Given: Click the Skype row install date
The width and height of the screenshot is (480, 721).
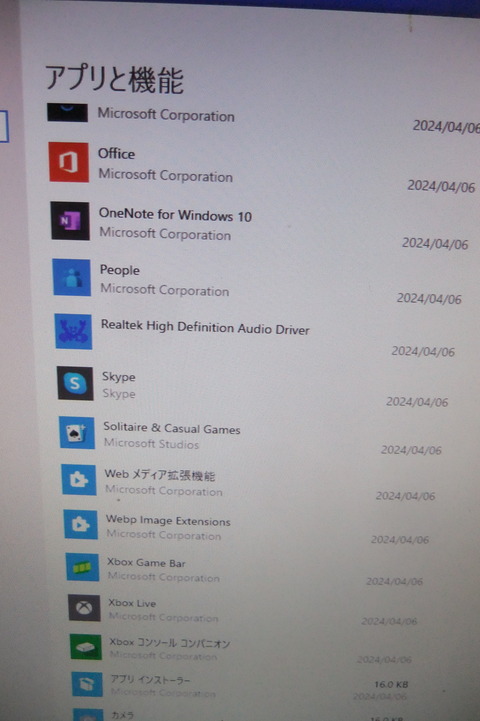Looking at the screenshot, I should click(417, 402).
